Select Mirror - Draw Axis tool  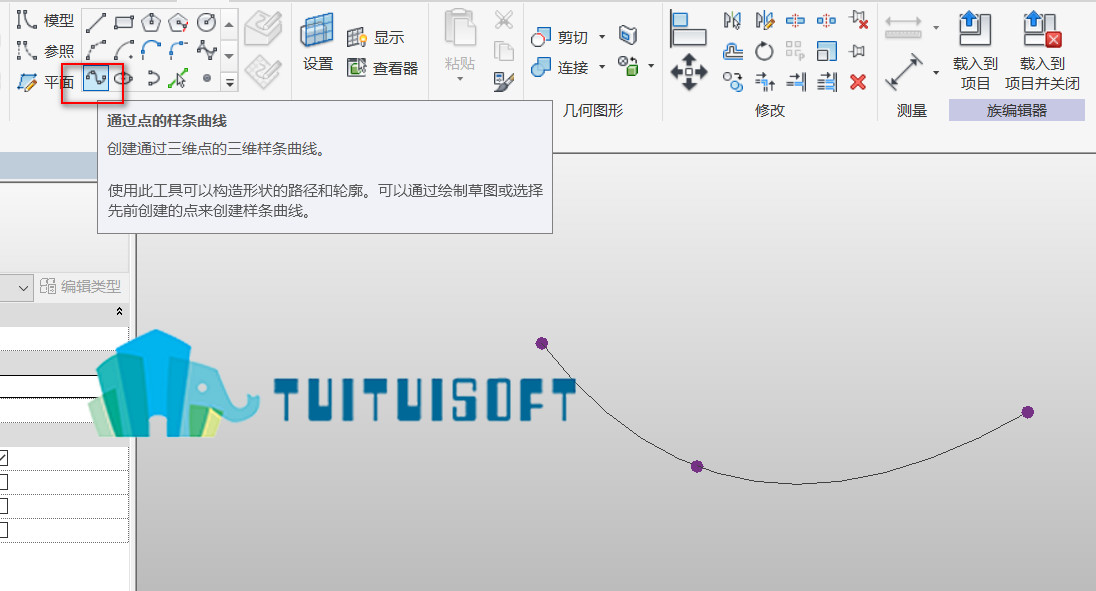click(x=764, y=20)
